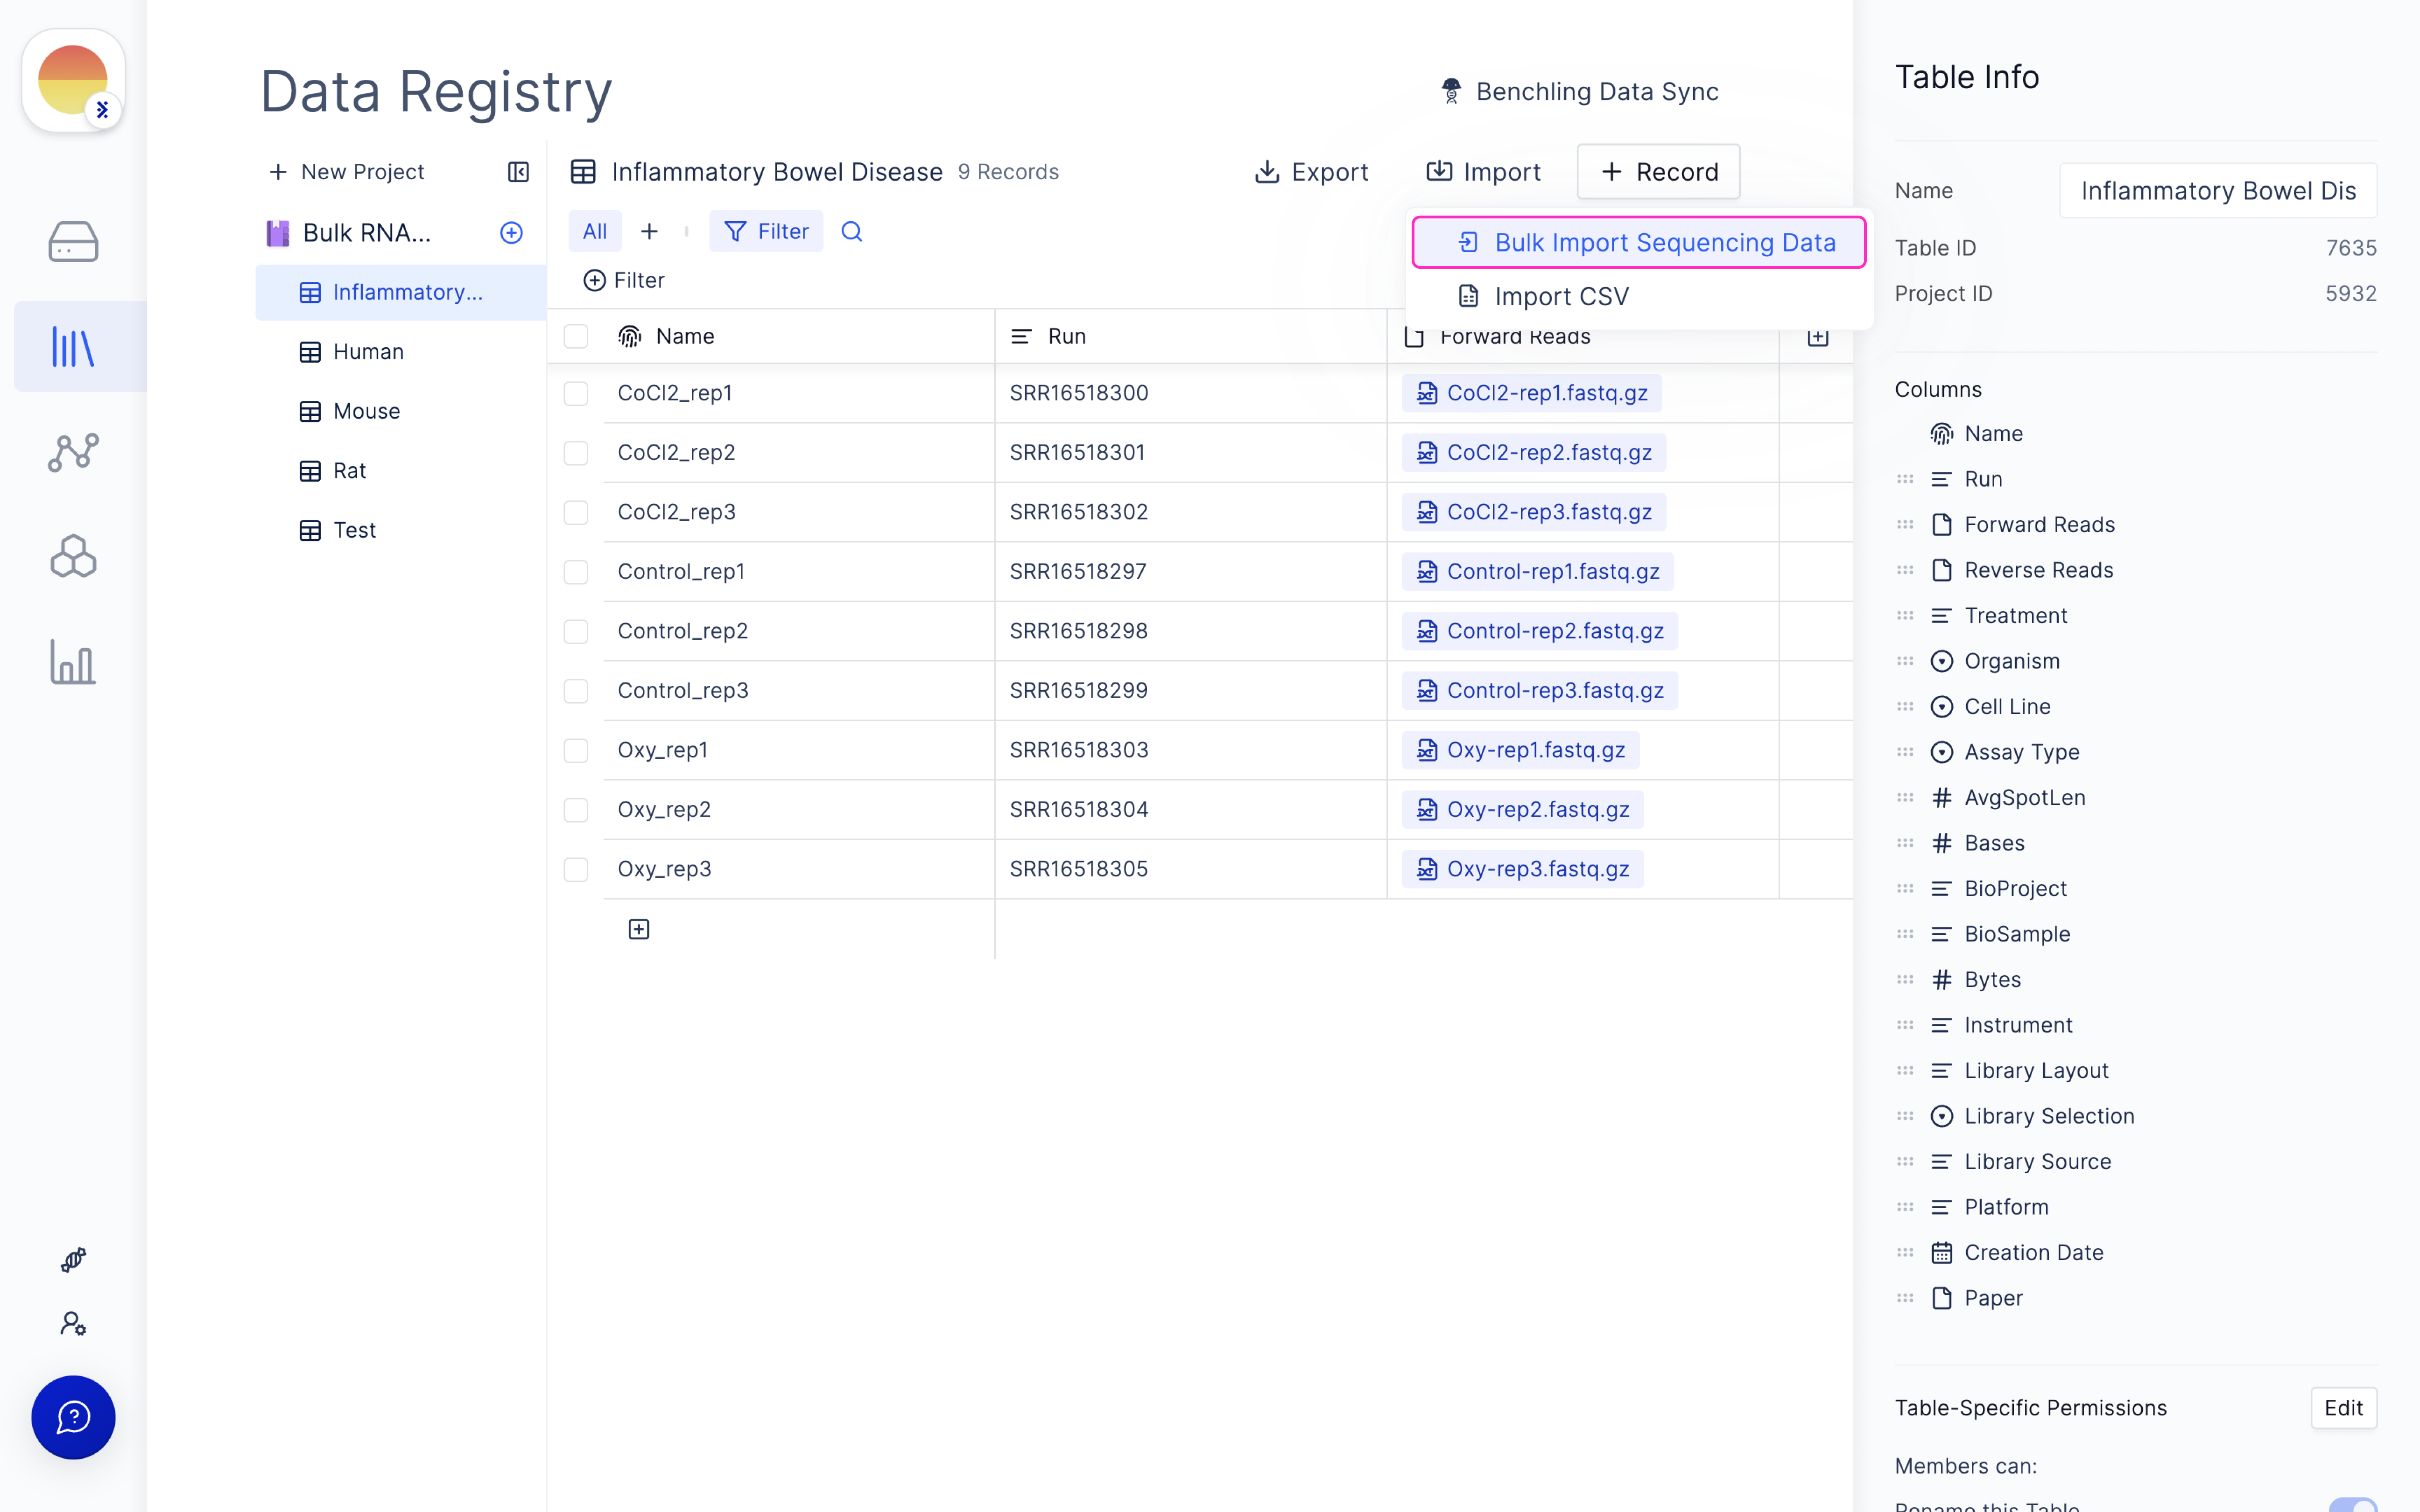Select all rows header checkbox
2420x1512 pixels.
(576, 336)
